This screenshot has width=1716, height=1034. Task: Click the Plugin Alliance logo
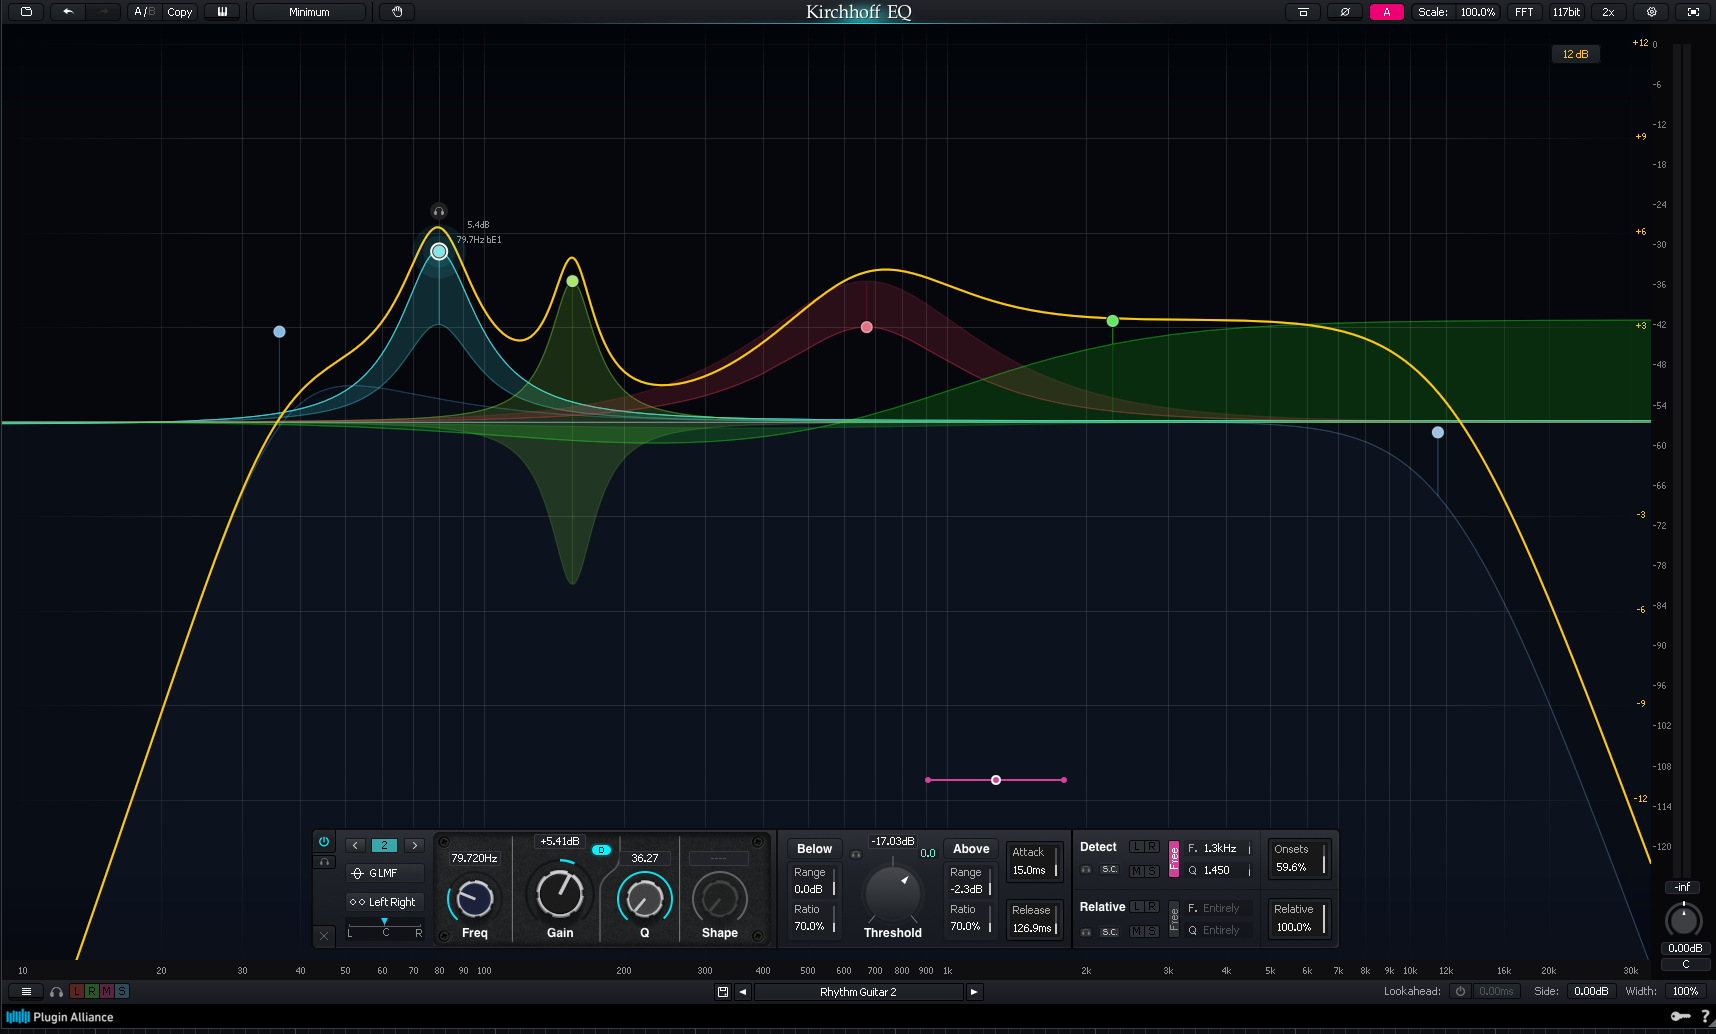(60, 1017)
